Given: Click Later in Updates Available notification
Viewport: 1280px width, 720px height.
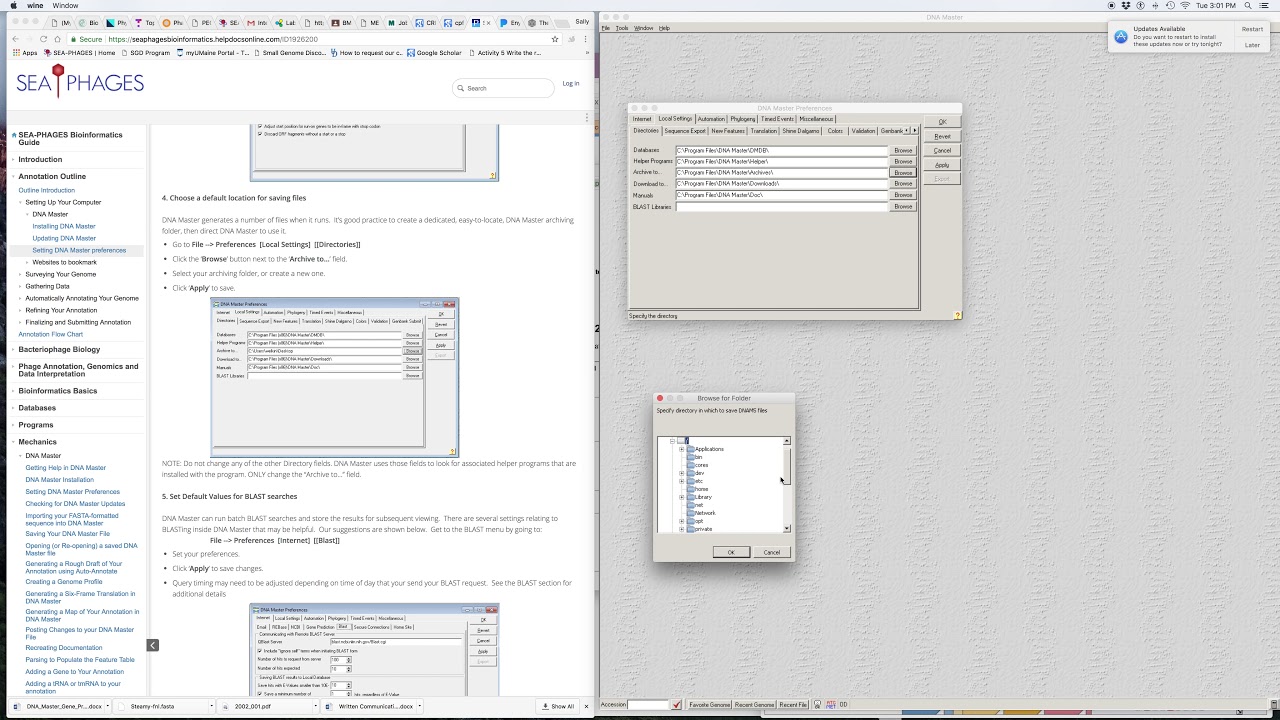Looking at the screenshot, I should [1252, 45].
